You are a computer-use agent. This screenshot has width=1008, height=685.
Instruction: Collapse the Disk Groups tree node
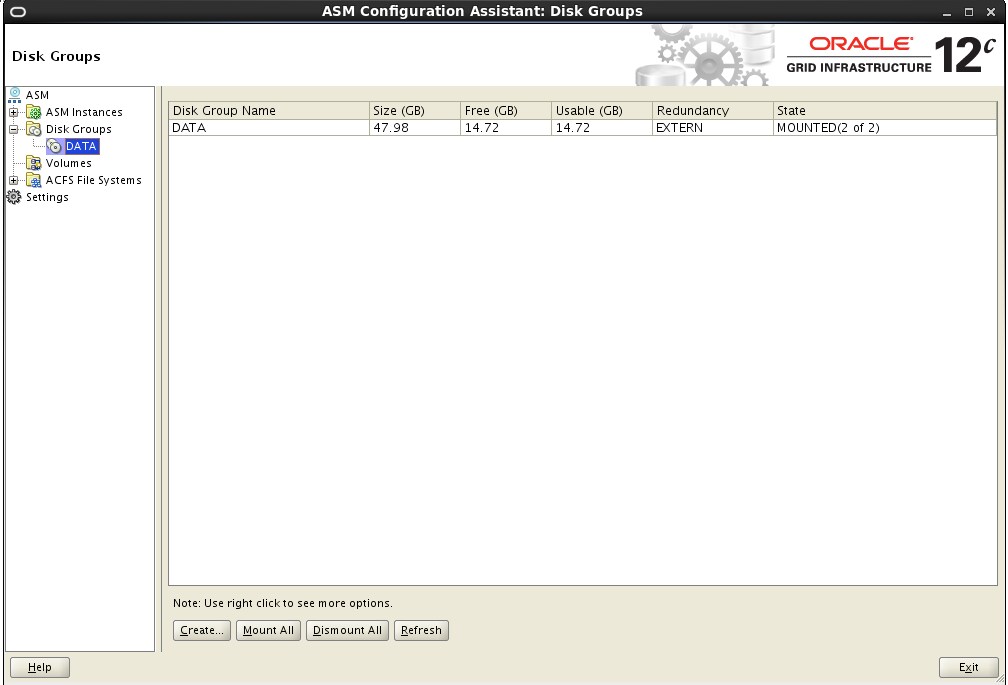[14, 129]
